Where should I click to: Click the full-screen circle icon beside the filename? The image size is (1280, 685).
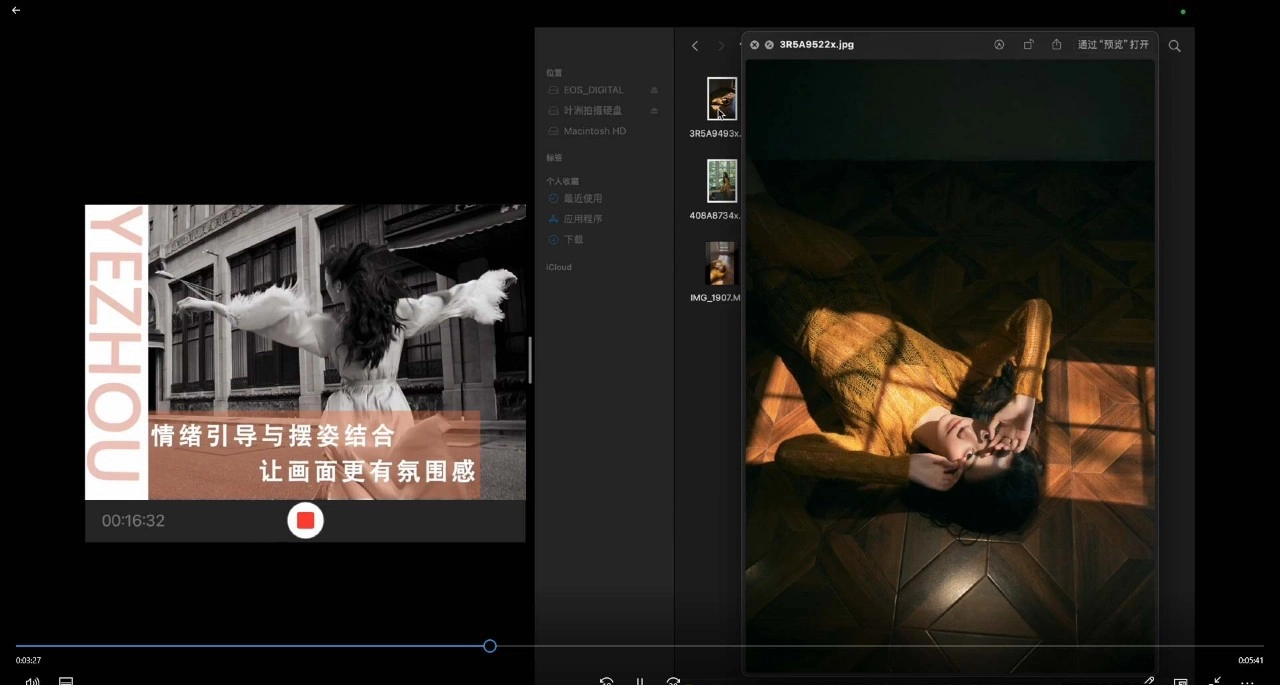pyautogui.click(x=769, y=45)
